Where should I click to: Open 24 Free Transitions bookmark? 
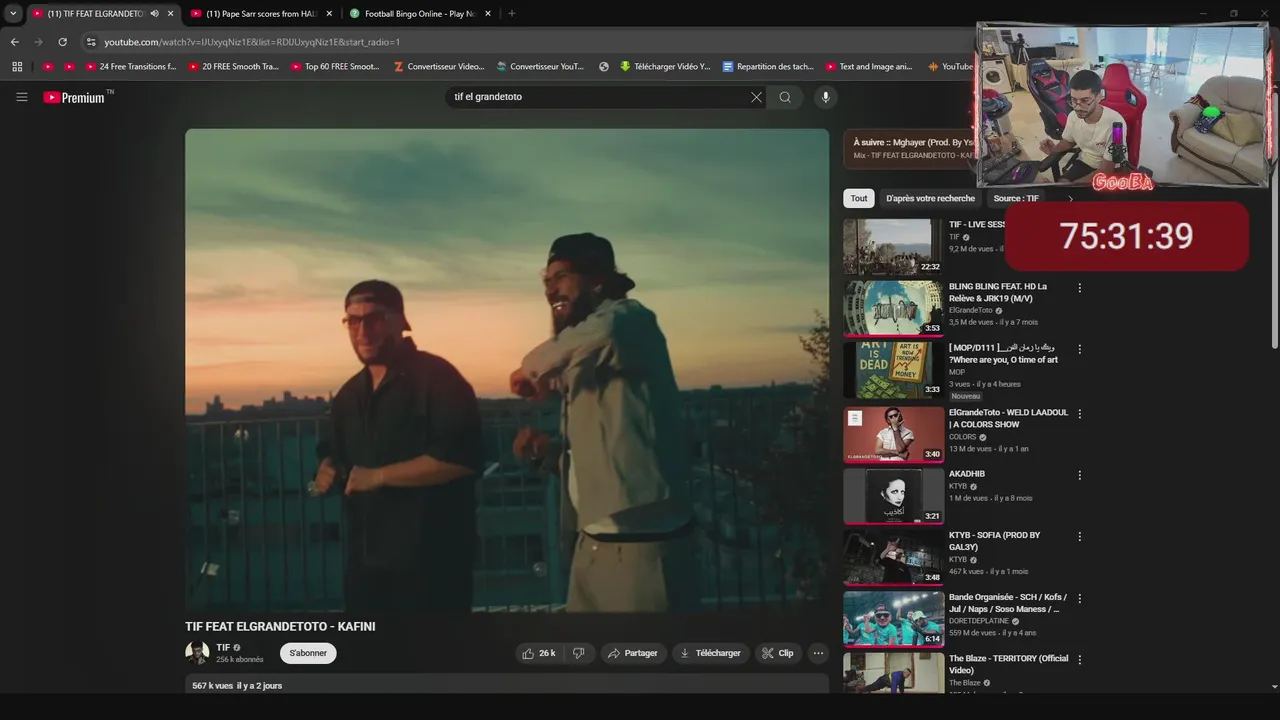click(130, 67)
